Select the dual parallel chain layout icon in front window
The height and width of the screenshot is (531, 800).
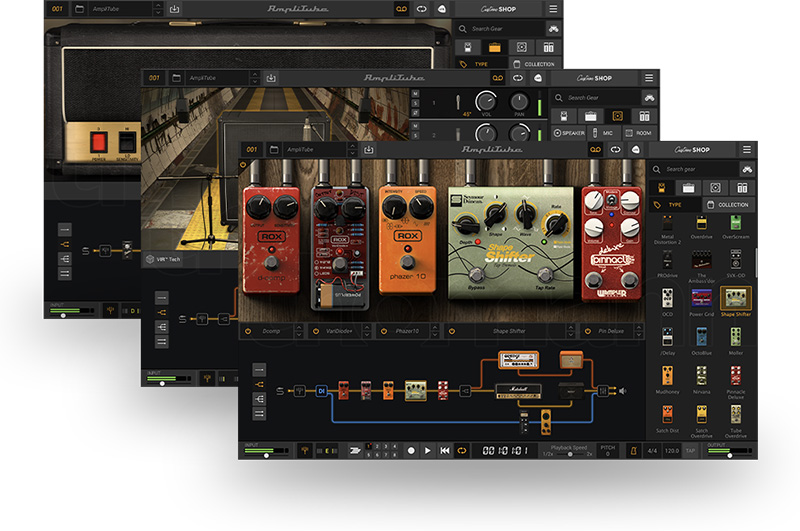(259, 413)
